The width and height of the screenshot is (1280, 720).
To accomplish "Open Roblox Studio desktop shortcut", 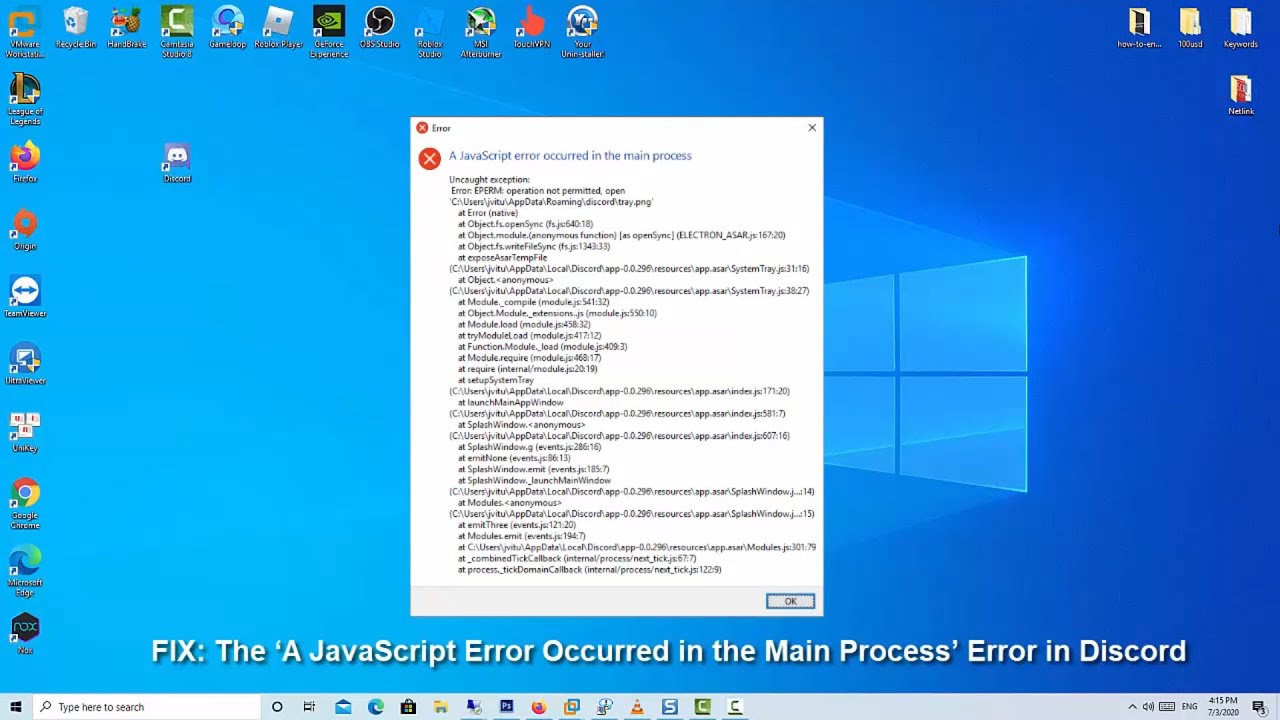I will point(430,32).
